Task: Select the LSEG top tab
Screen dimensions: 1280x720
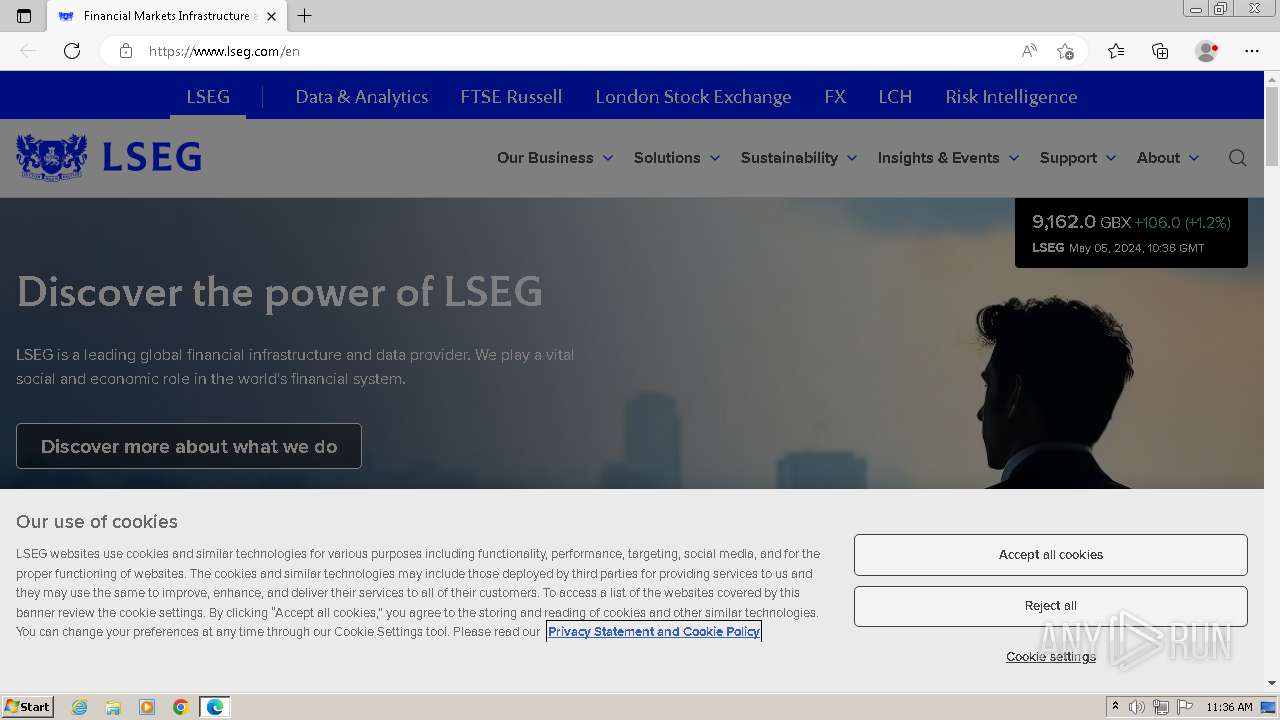Action: click(x=208, y=97)
